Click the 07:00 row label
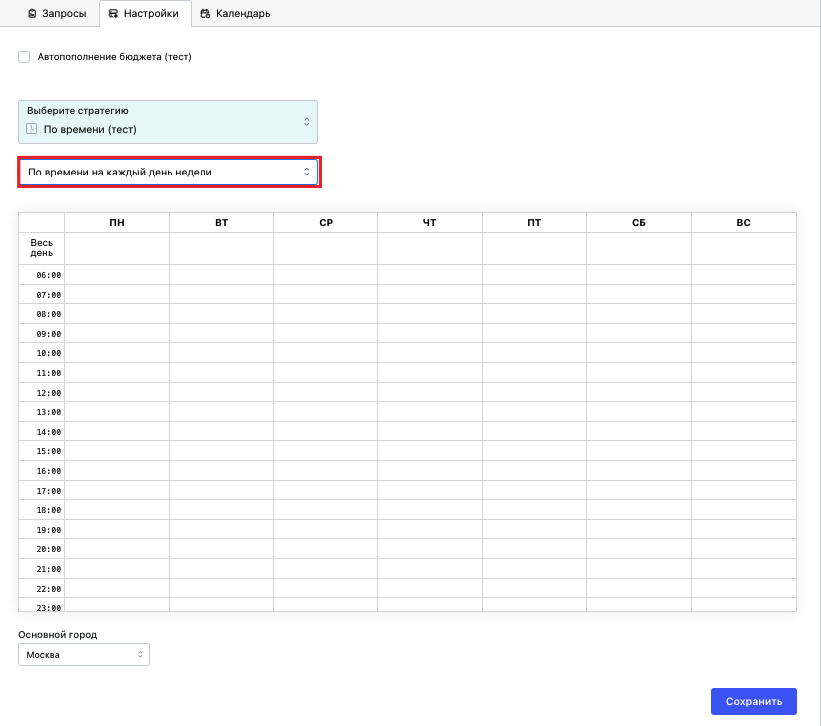This screenshot has height=726, width=821. click(x=48, y=295)
